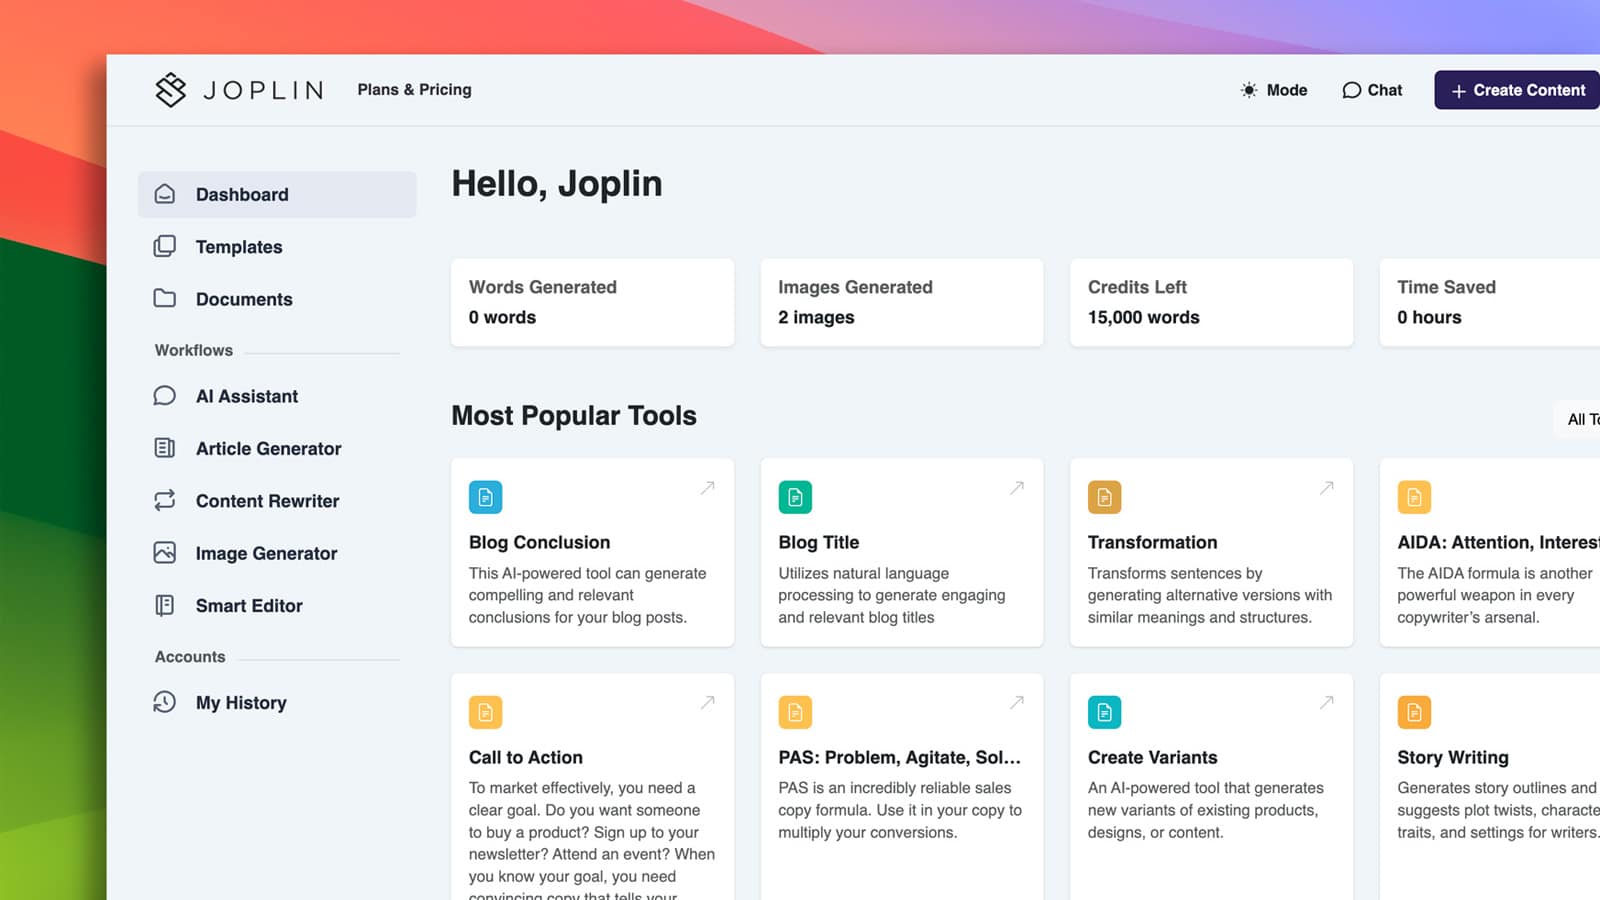The height and width of the screenshot is (900, 1600).
Task: Click the Chat bubble icon
Action: pyautogui.click(x=1351, y=90)
